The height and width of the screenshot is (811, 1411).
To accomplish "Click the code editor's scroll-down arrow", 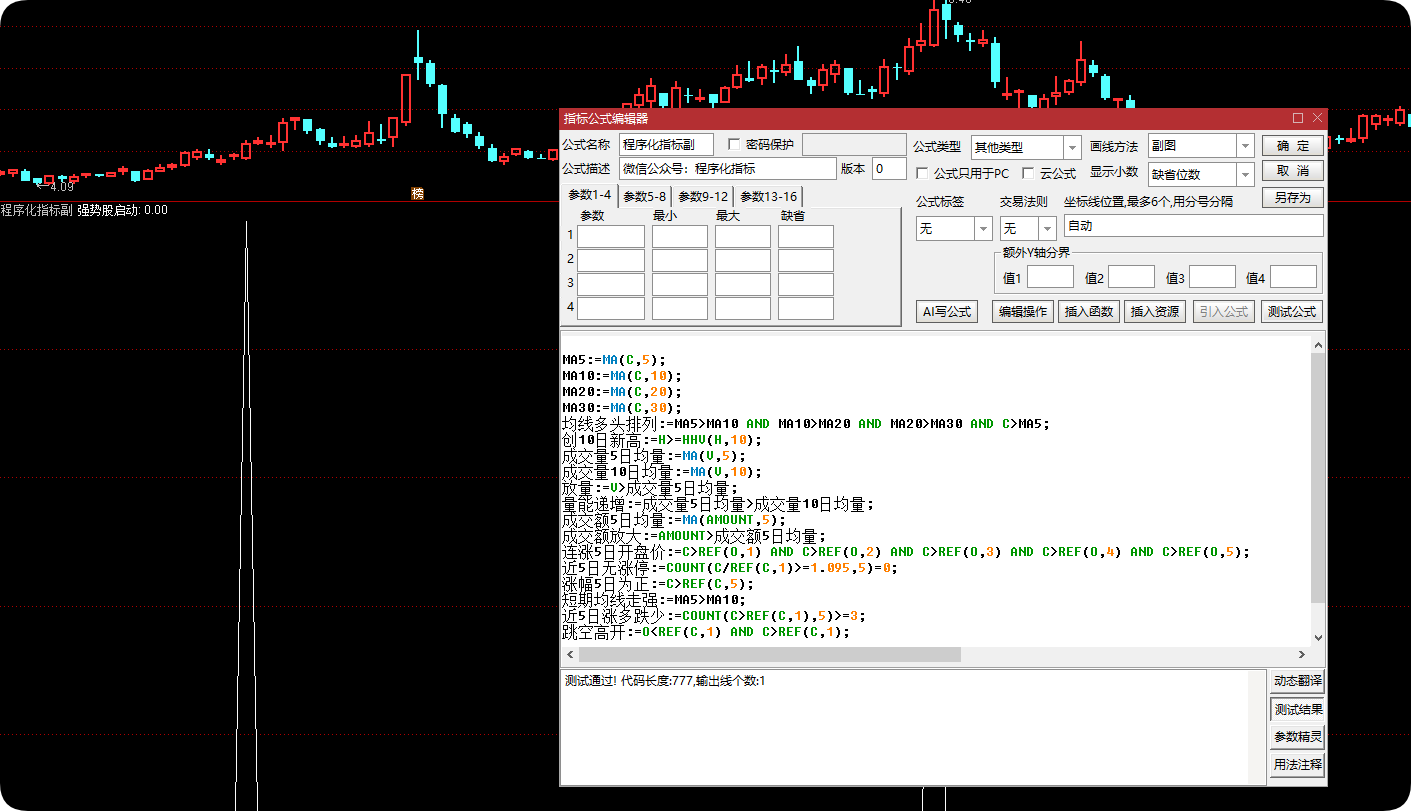I will (1318, 637).
